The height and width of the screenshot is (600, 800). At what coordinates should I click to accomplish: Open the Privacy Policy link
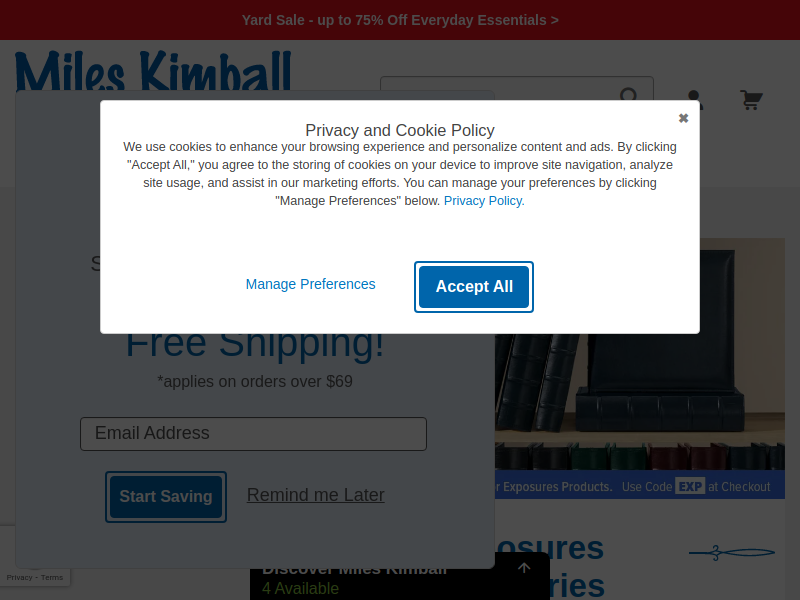484,201
